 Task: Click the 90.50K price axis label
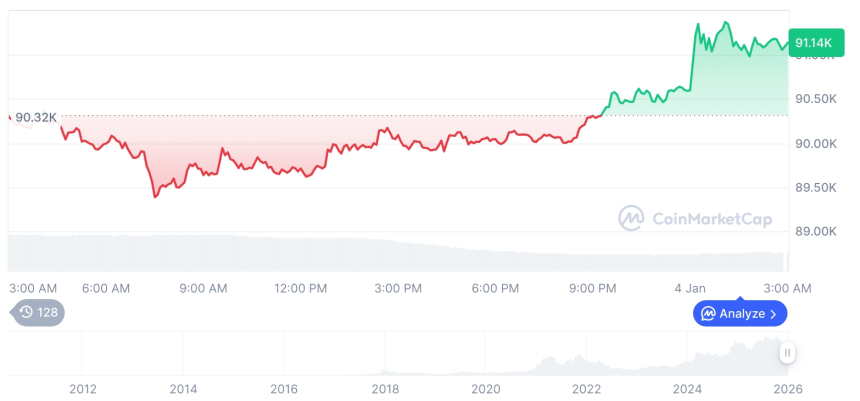[x=813, y=99]
